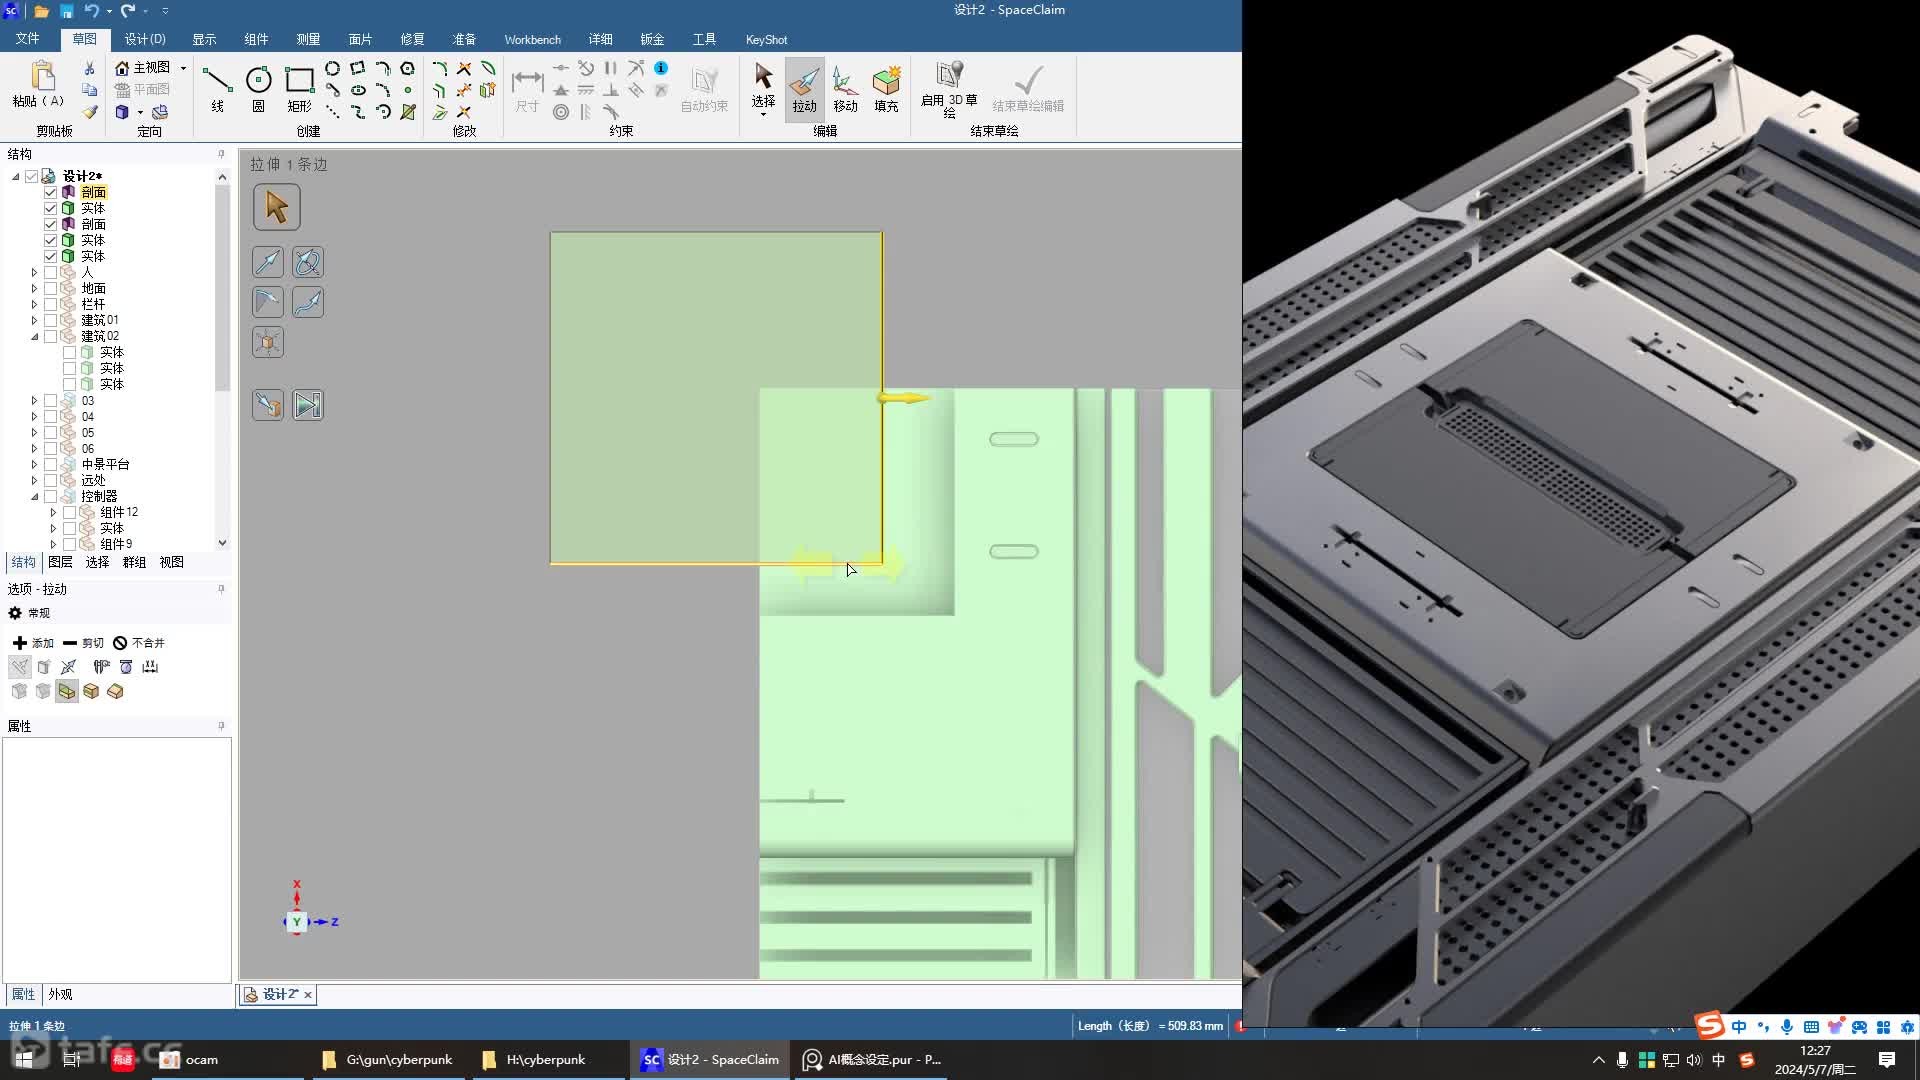Viewport: 1920px width, 1080px height.
Task: Click the format painter brush icon
Action: point(89,112)
